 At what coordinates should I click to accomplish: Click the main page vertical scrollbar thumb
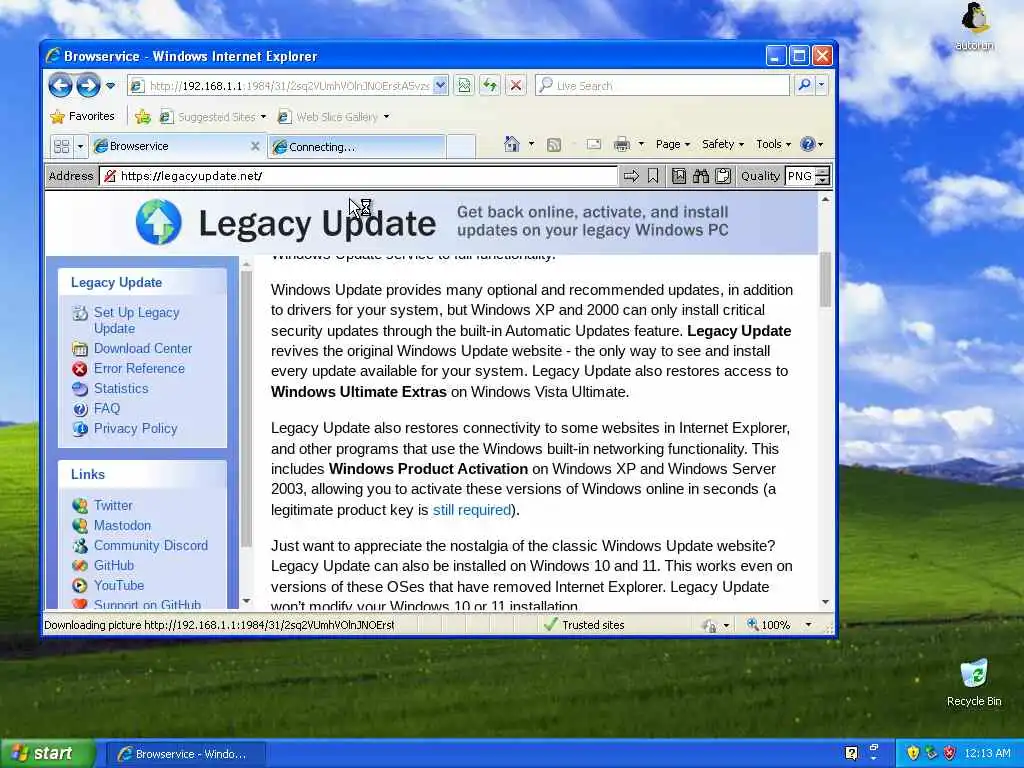(x=825, y=279)
